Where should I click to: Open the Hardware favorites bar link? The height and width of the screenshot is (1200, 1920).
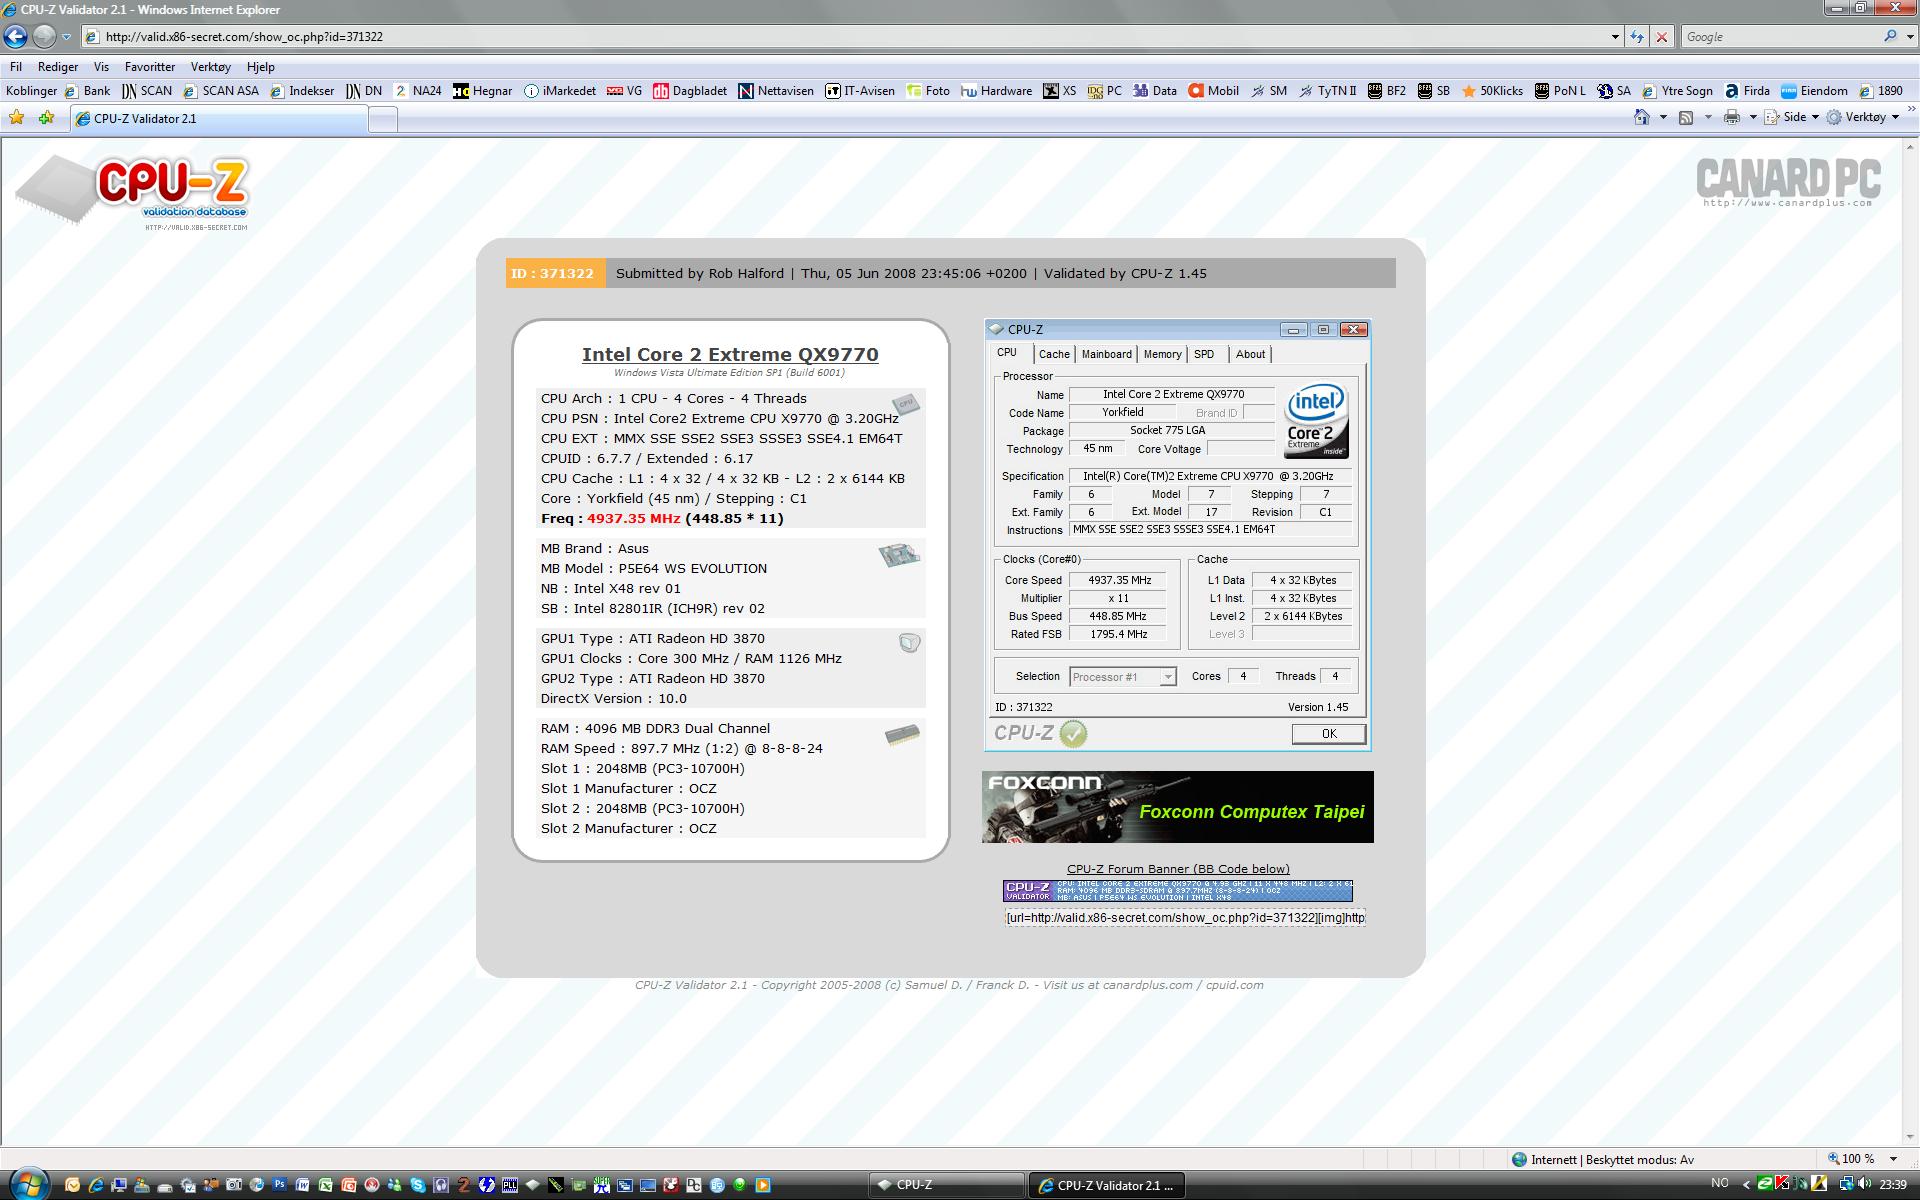(997, 91)
